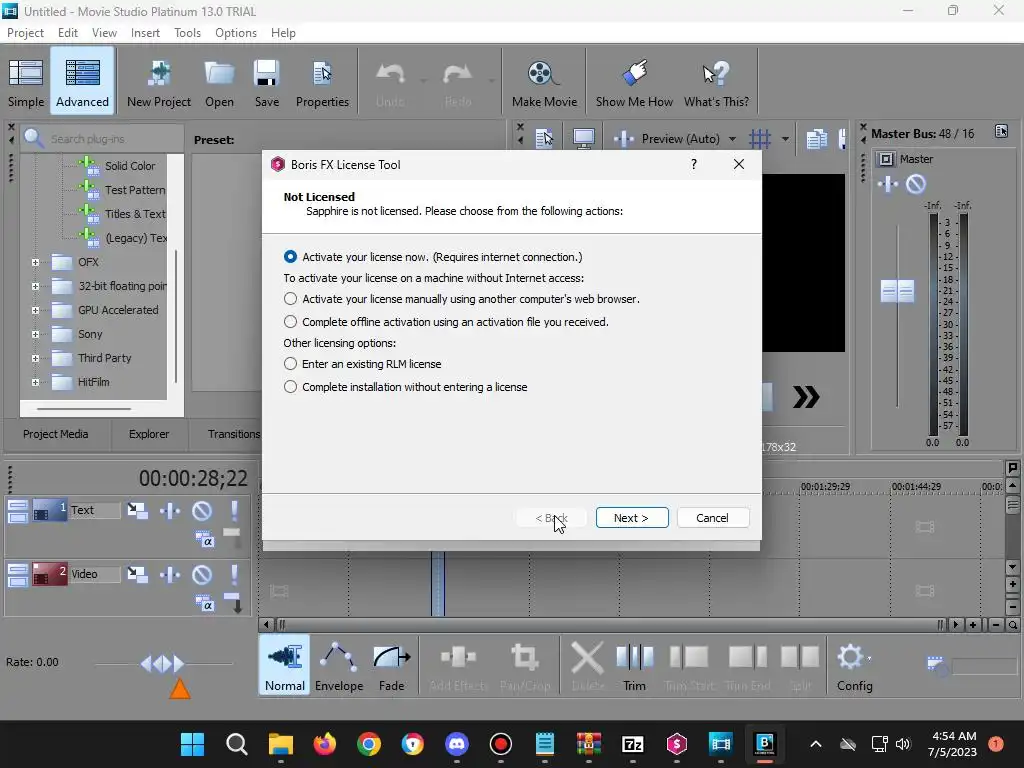Open track FX on Text track
Screen dimensions: 1024x768
coord(170,510)
